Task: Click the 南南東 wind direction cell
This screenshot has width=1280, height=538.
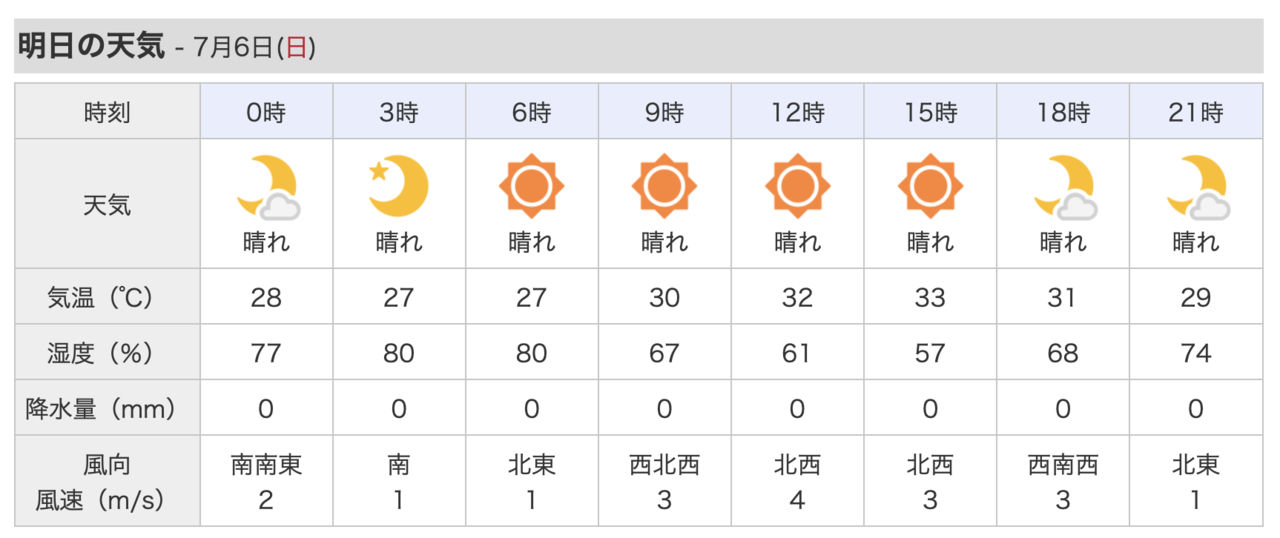Action: pyautogui.click(x=266, y=465)
